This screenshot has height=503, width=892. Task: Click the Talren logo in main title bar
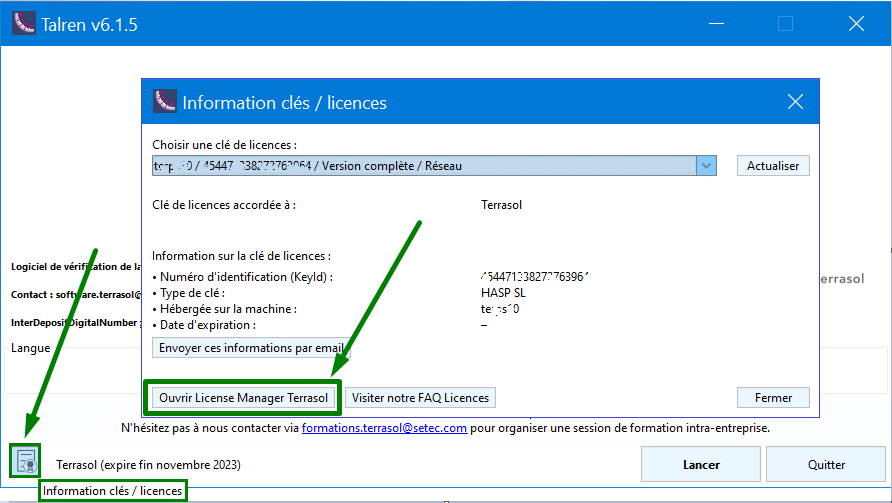pyautogui.click(x=24, y=24)
